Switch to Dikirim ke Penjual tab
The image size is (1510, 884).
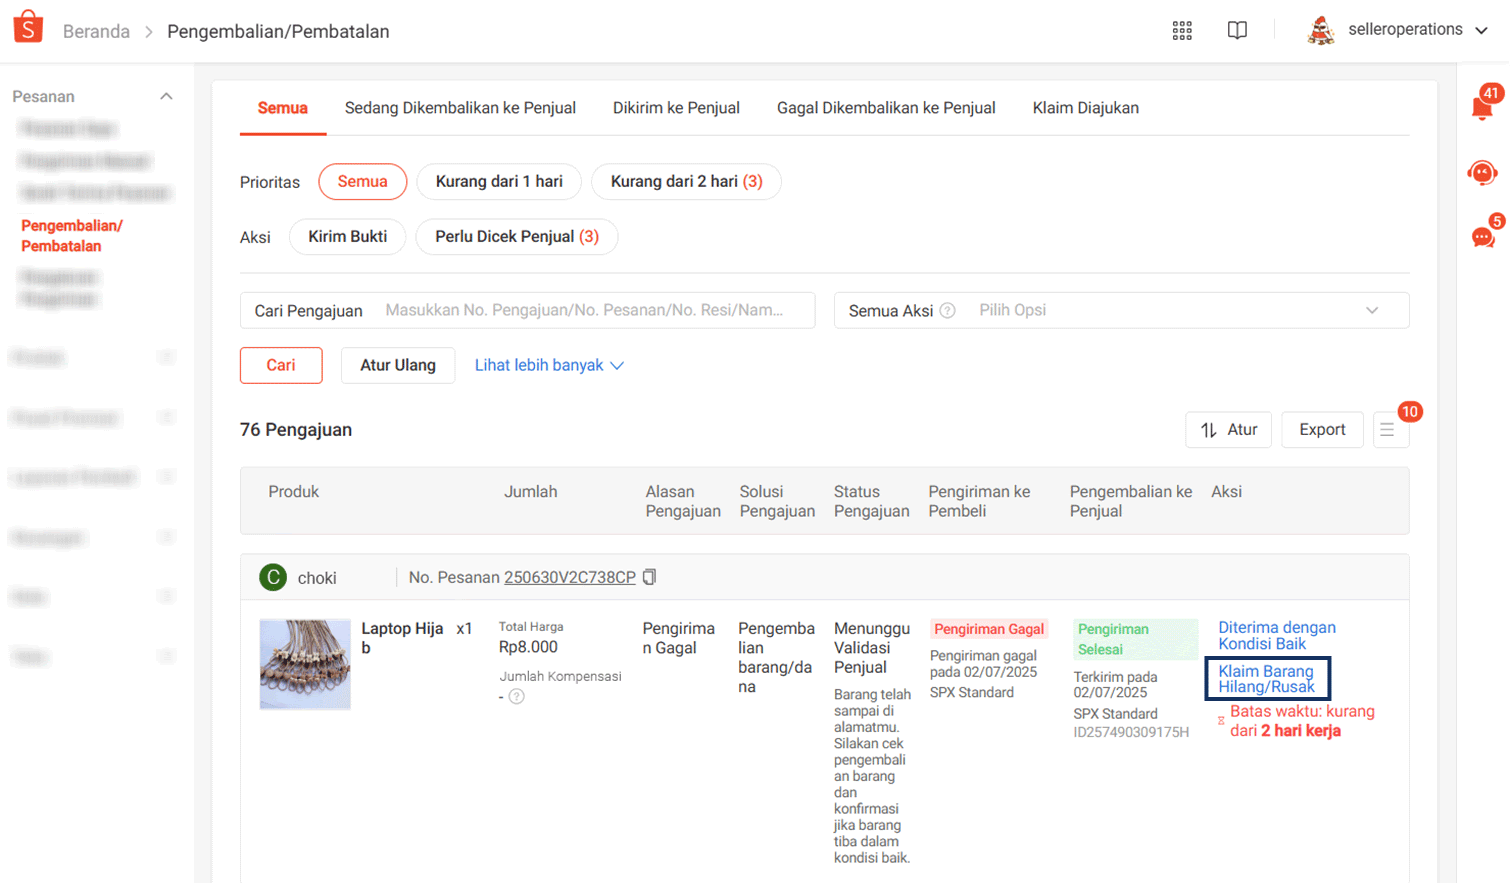pyautogui.click(x=676, y=108)
